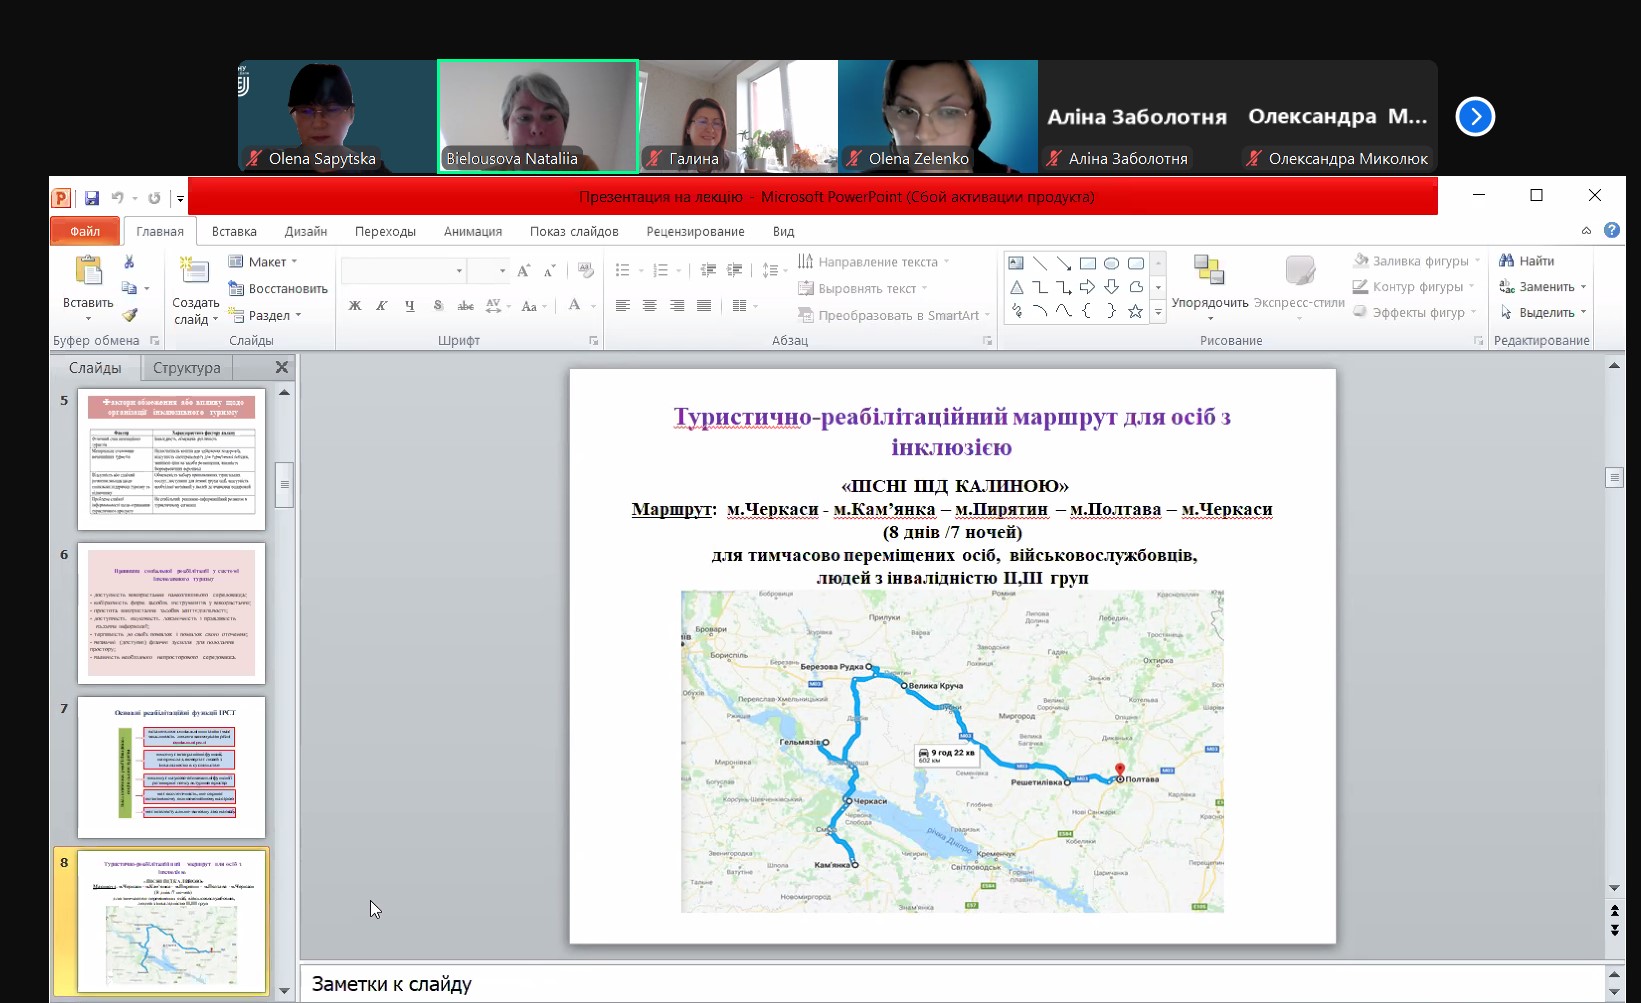The image size is (1641, 1003).
Task: Select the rectangle shape in the shapes gallery
Action: click(x=1088, y=264)
